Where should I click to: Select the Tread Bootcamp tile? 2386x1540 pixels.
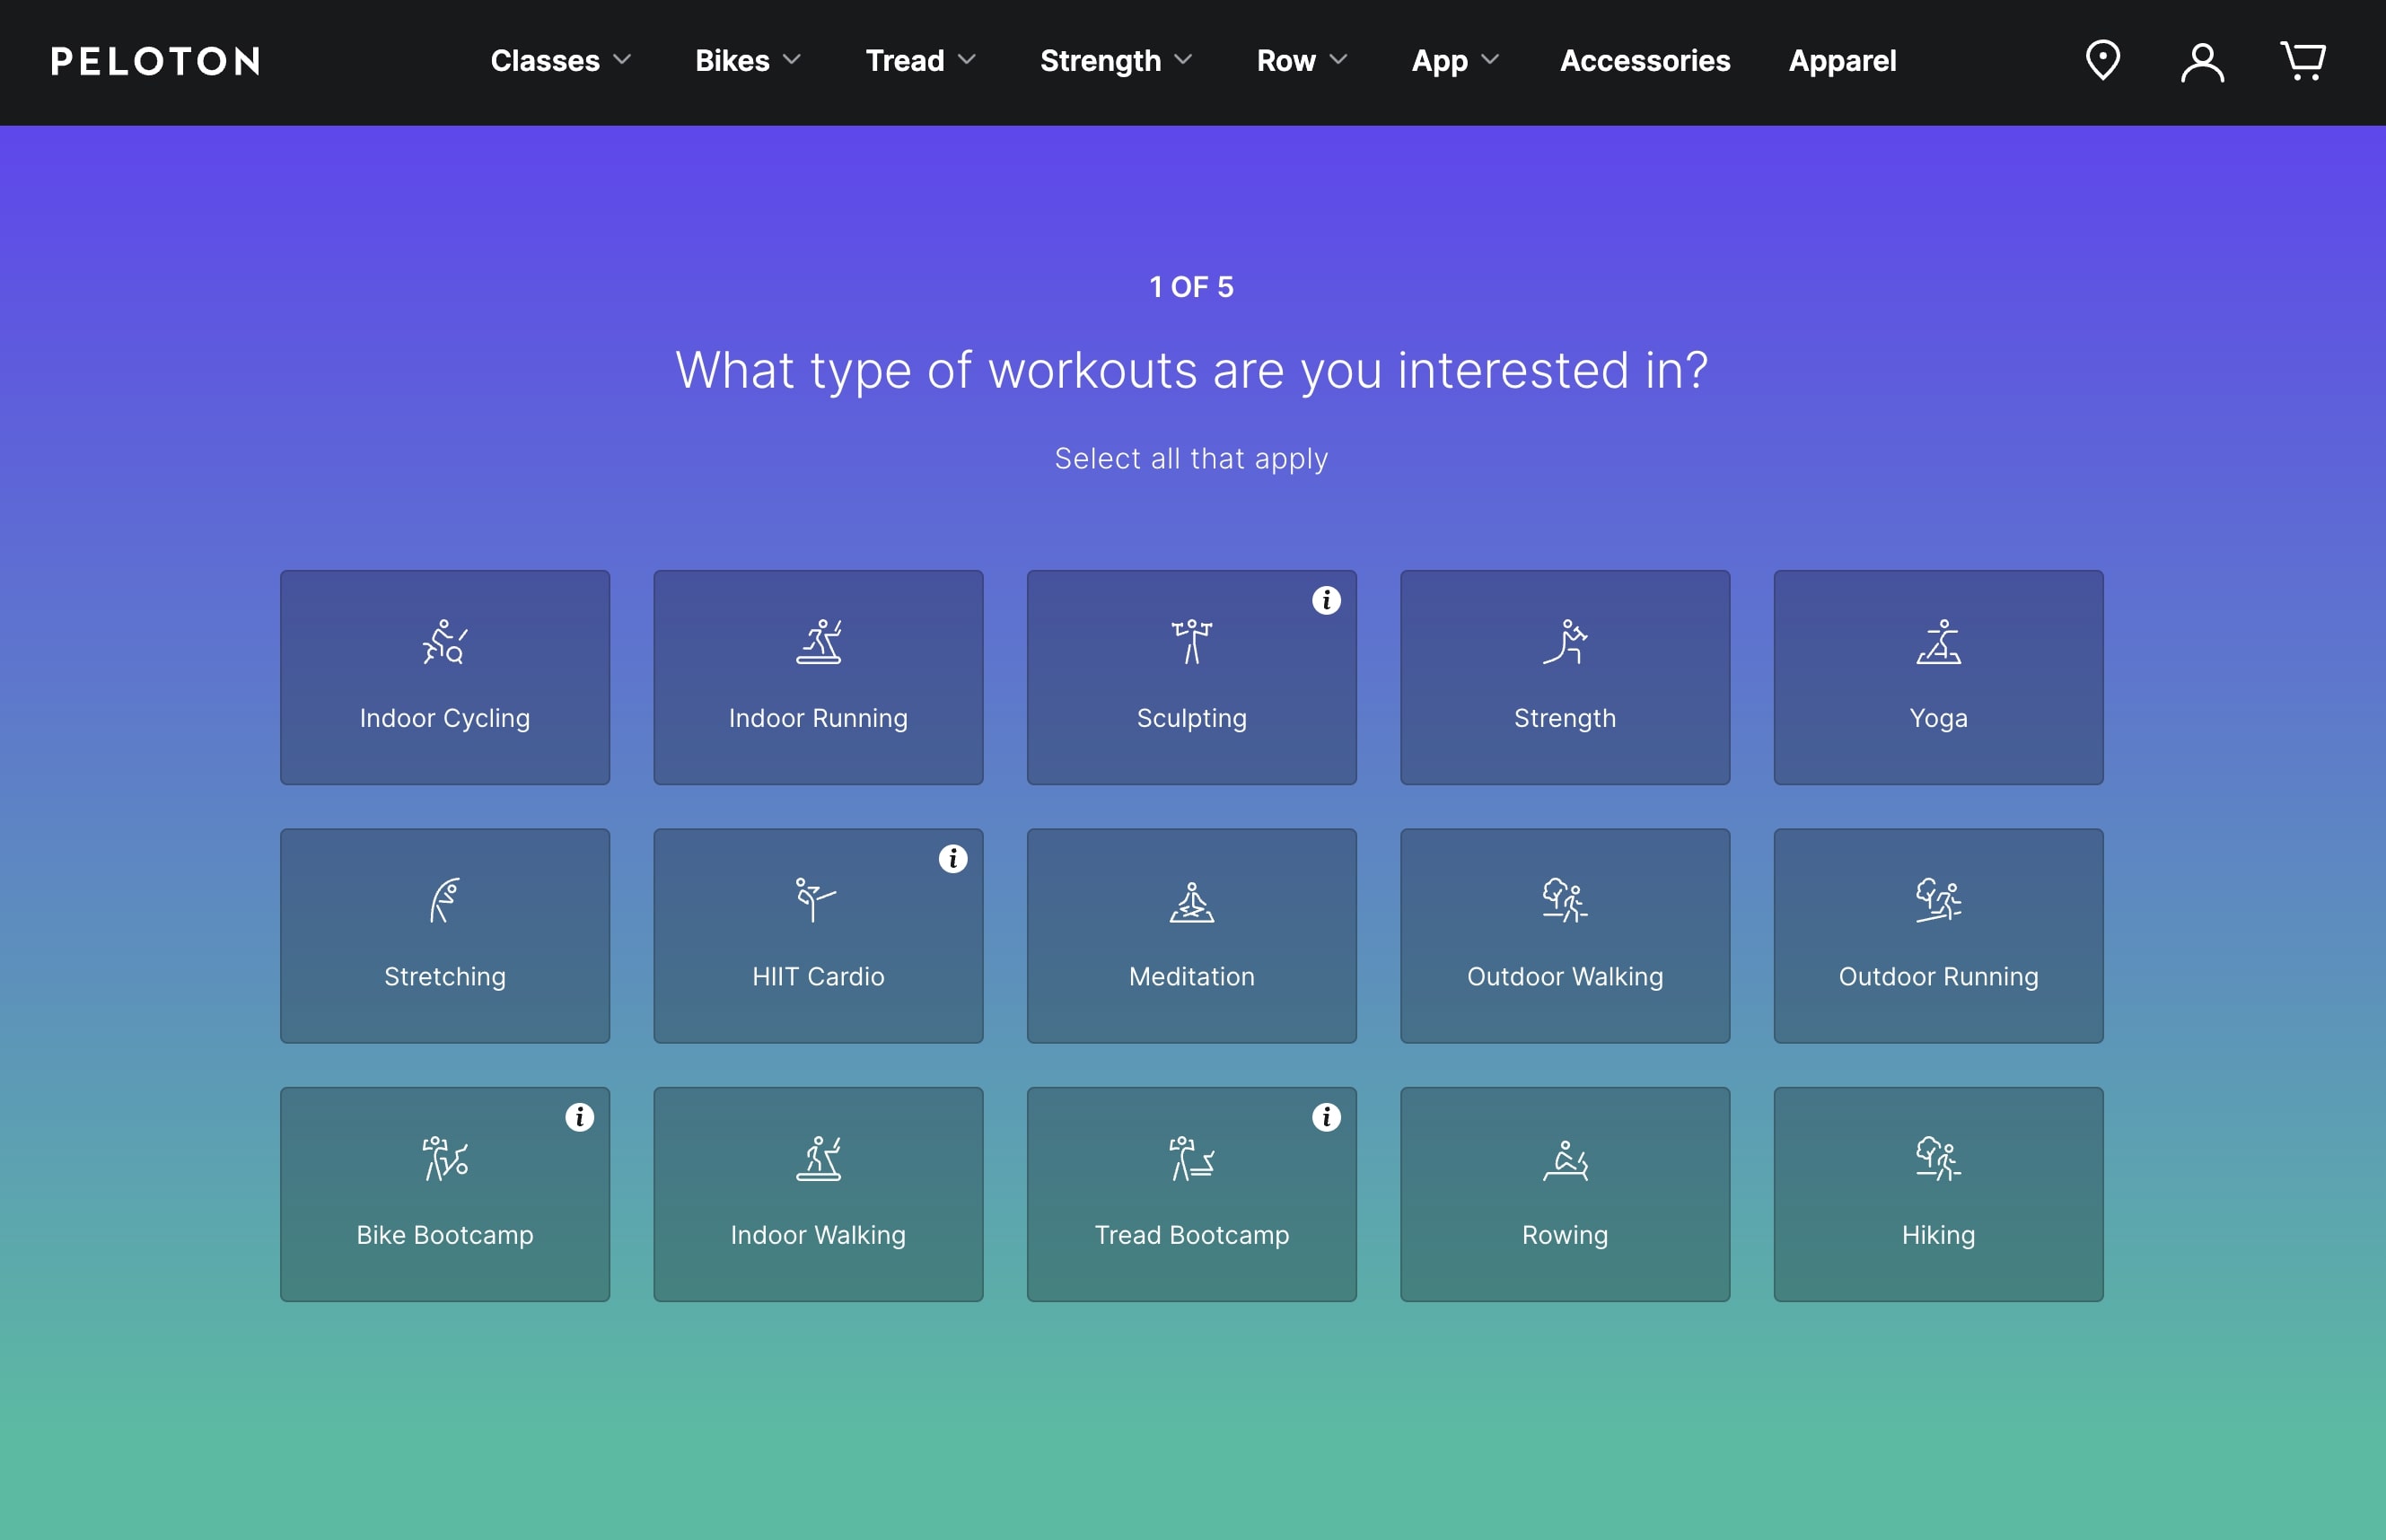(x=1192, y=1194)
